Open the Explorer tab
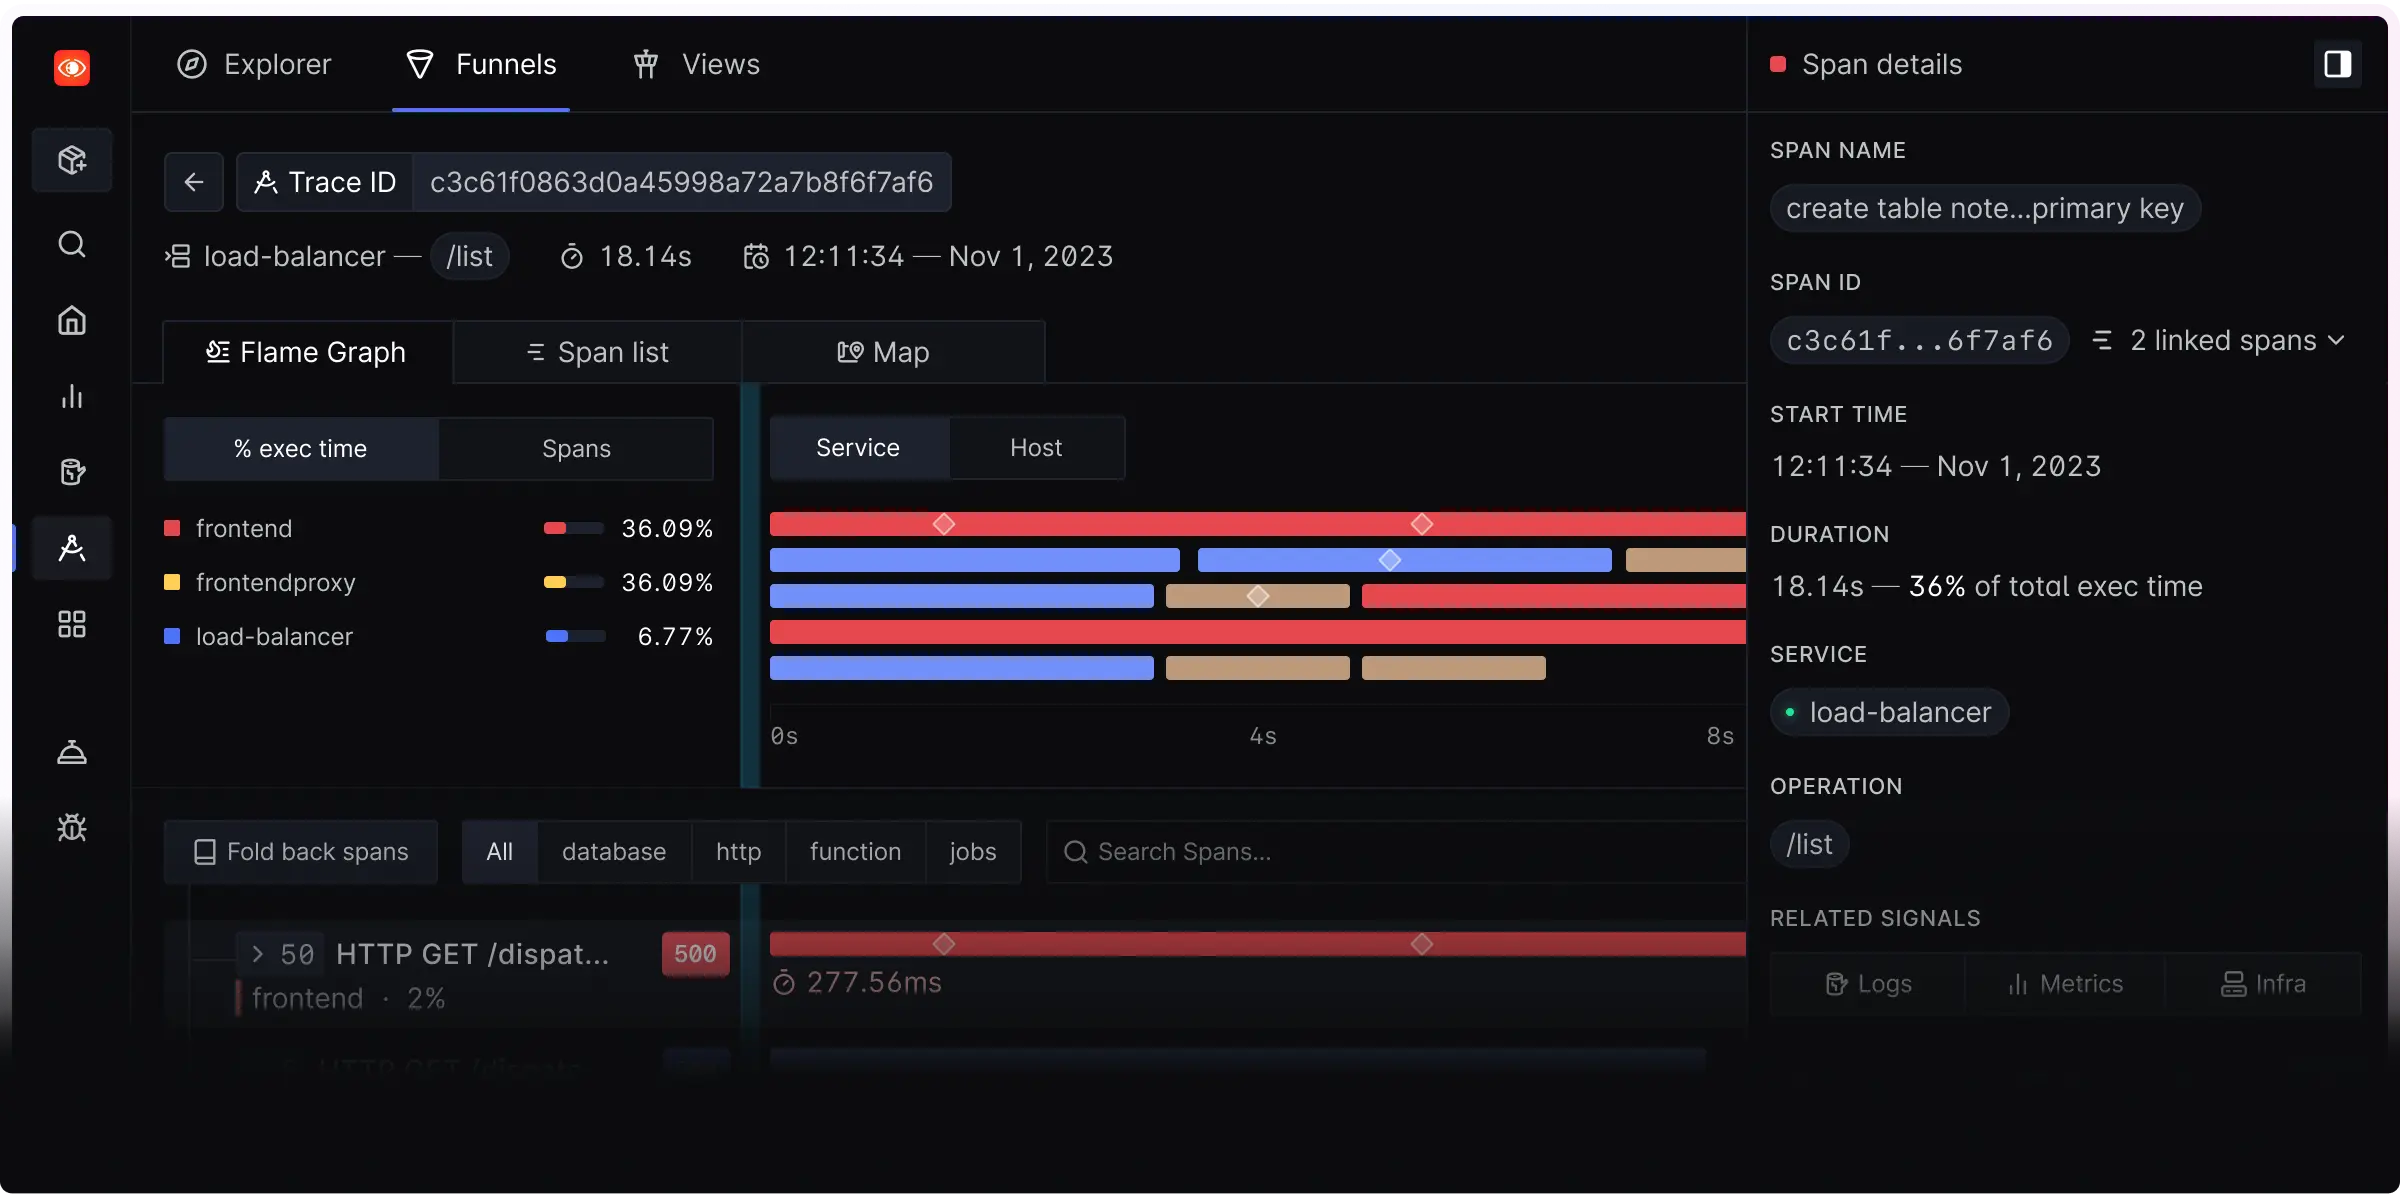Image resolution: width=2400 pixels, height=1194 pixels. click(254, 65)
